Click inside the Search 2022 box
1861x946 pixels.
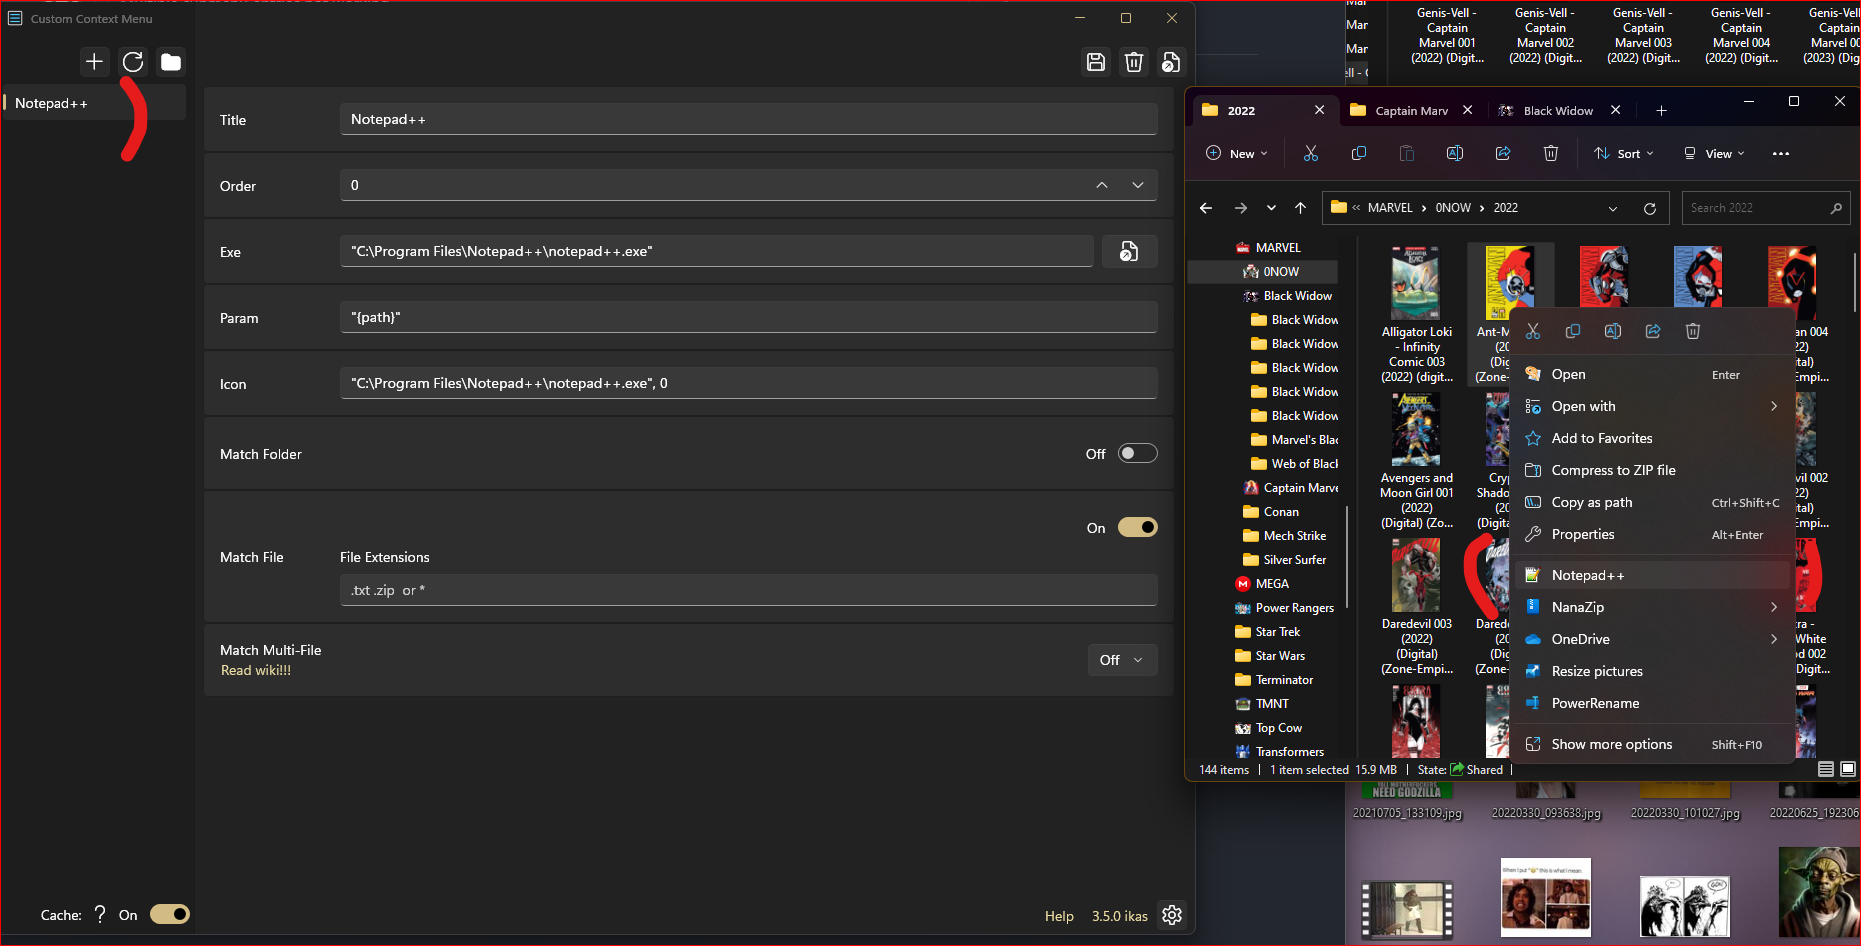pyautogui.click(x=1760, y=207)
